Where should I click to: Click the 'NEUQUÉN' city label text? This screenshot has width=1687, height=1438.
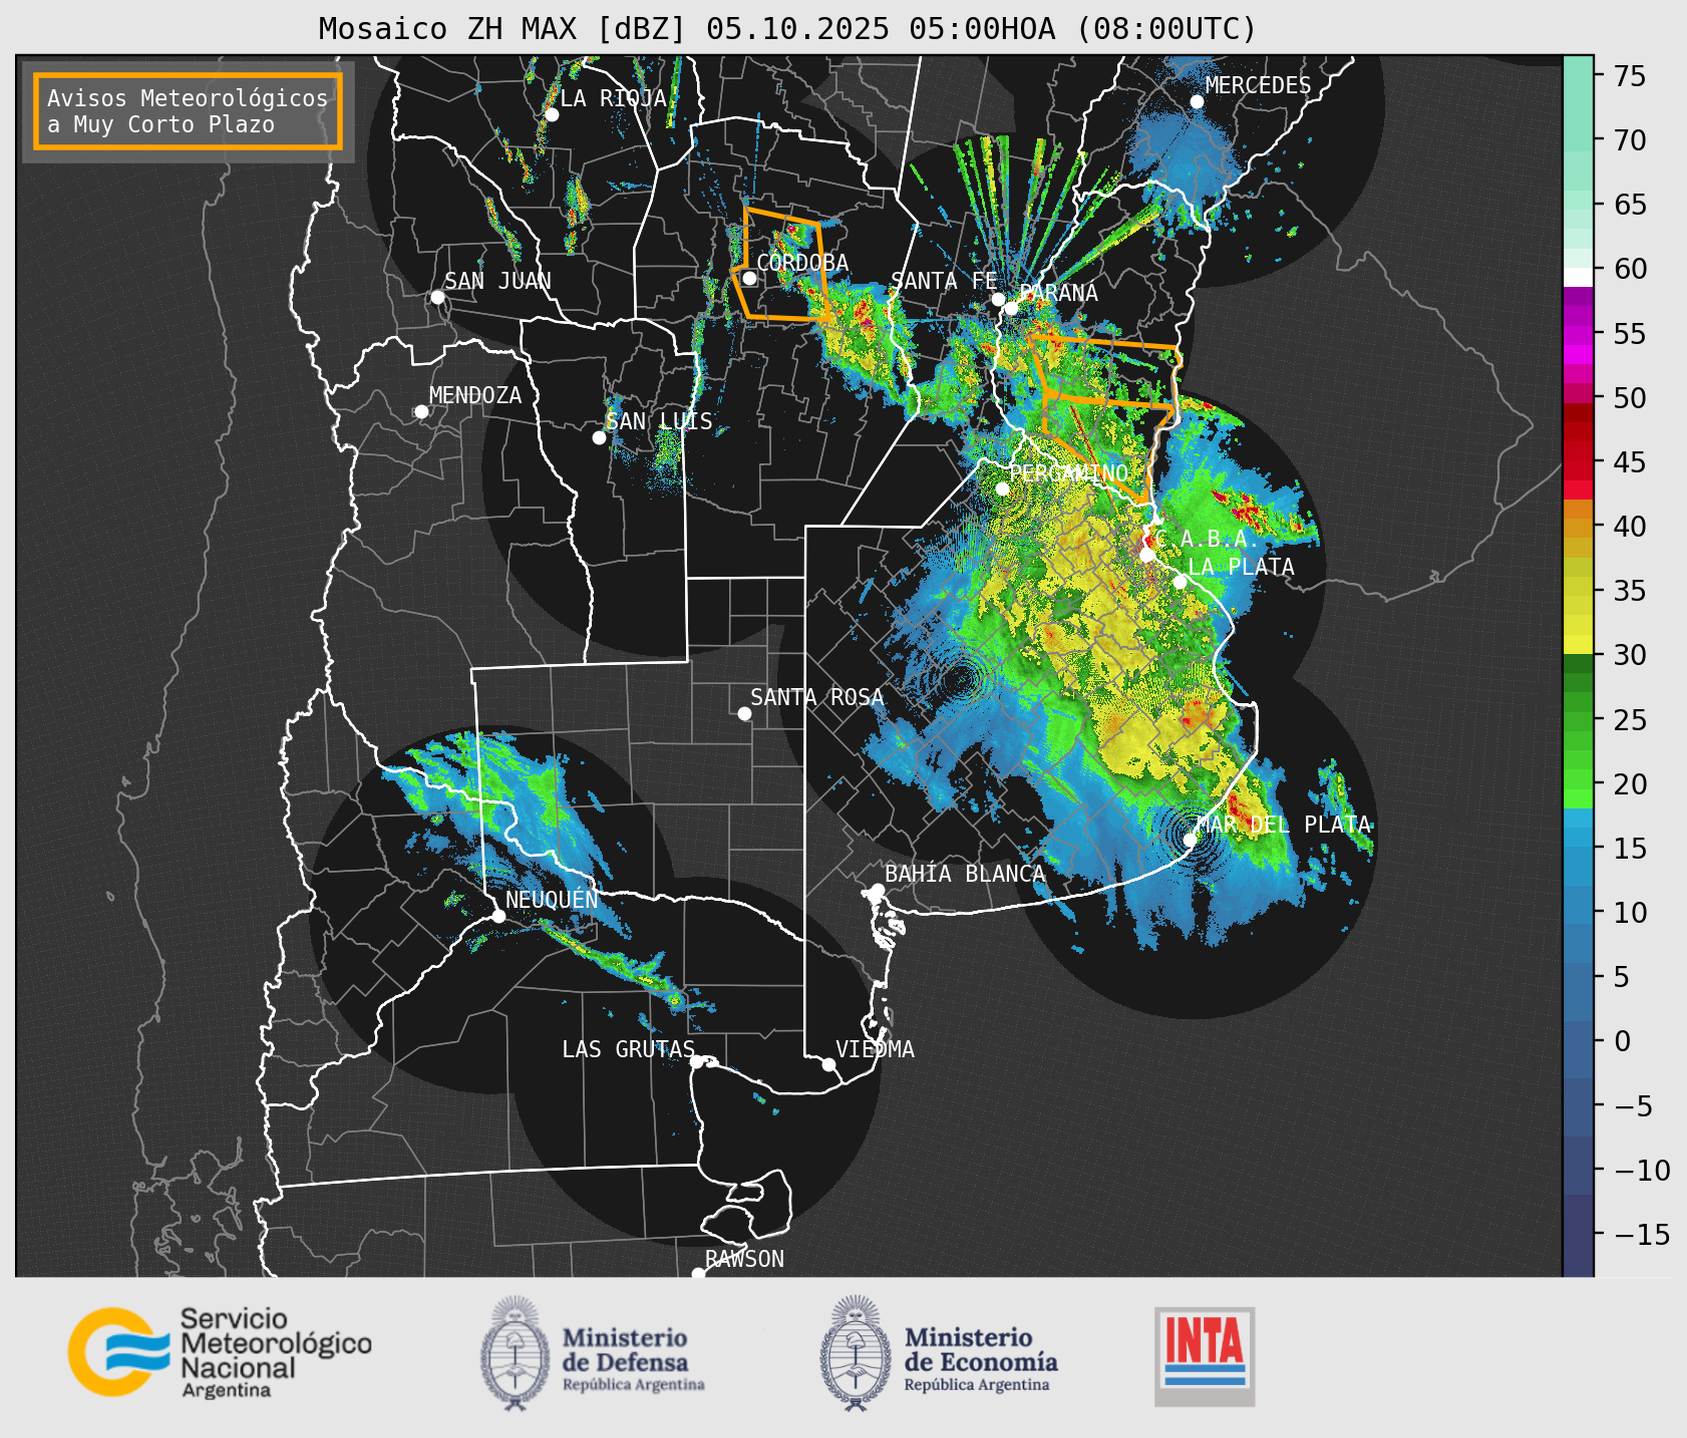point(552,900)
